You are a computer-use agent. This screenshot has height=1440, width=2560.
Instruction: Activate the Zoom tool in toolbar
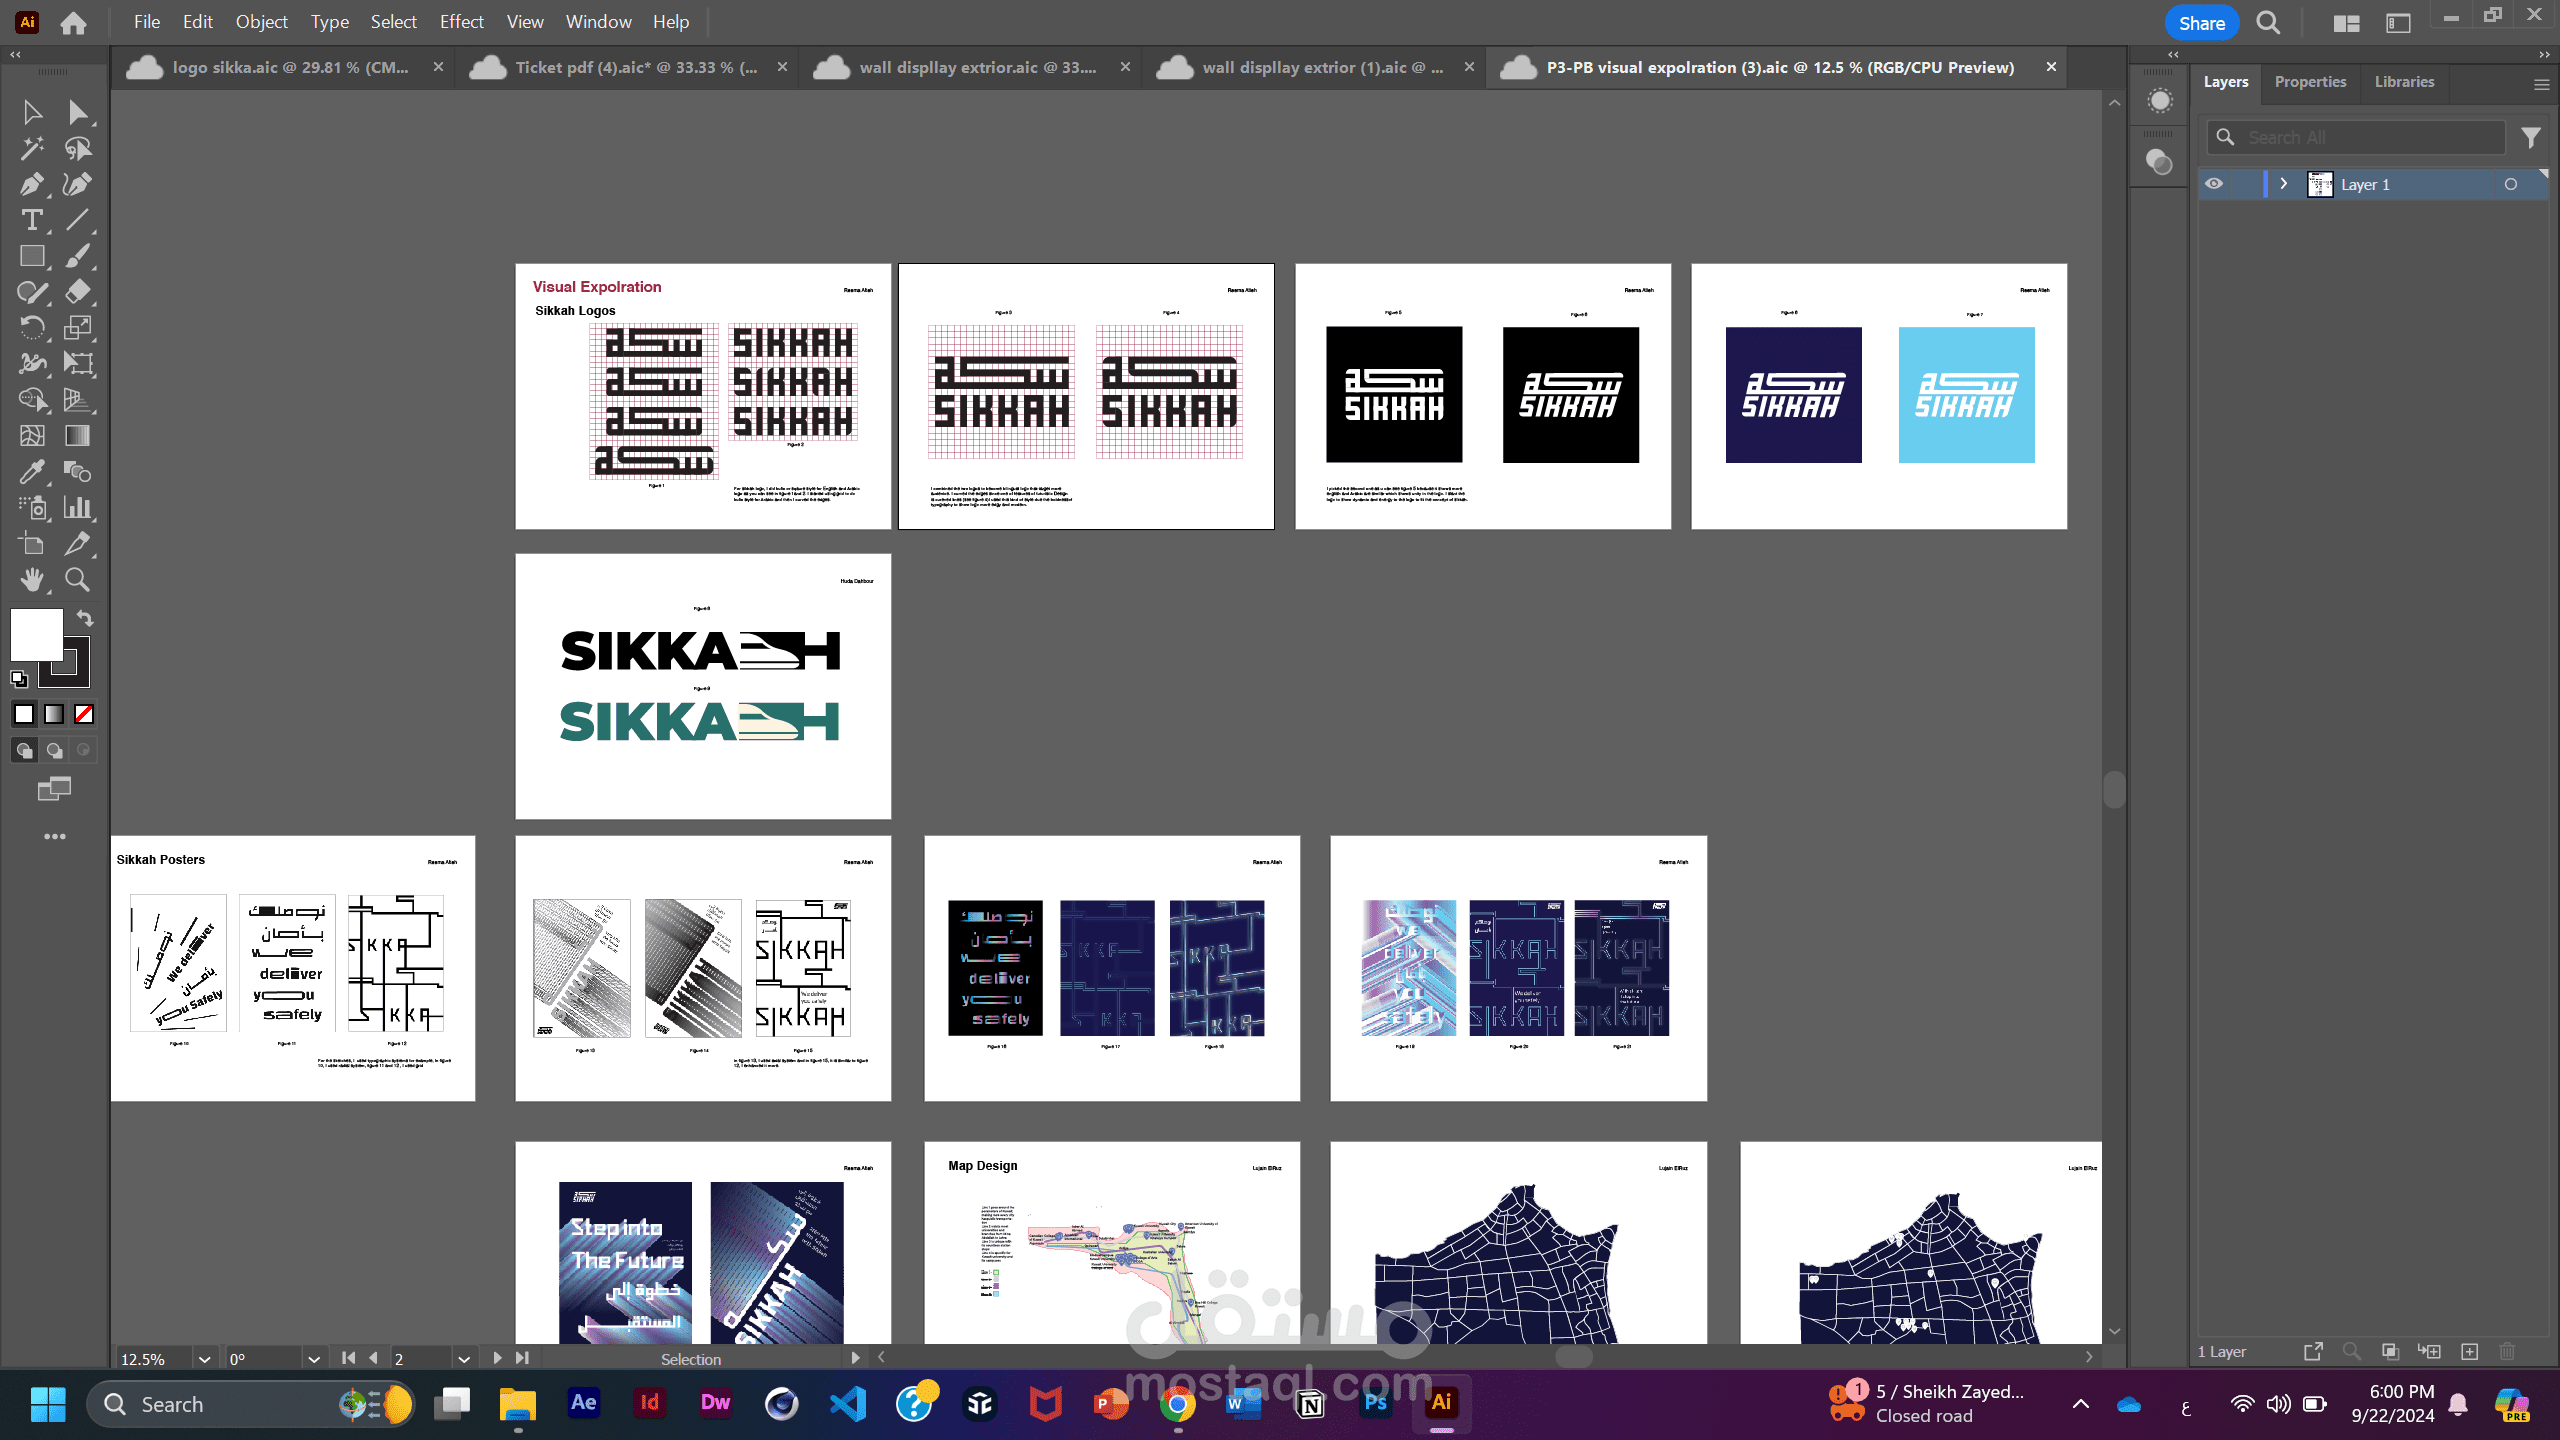pos(77,580)
